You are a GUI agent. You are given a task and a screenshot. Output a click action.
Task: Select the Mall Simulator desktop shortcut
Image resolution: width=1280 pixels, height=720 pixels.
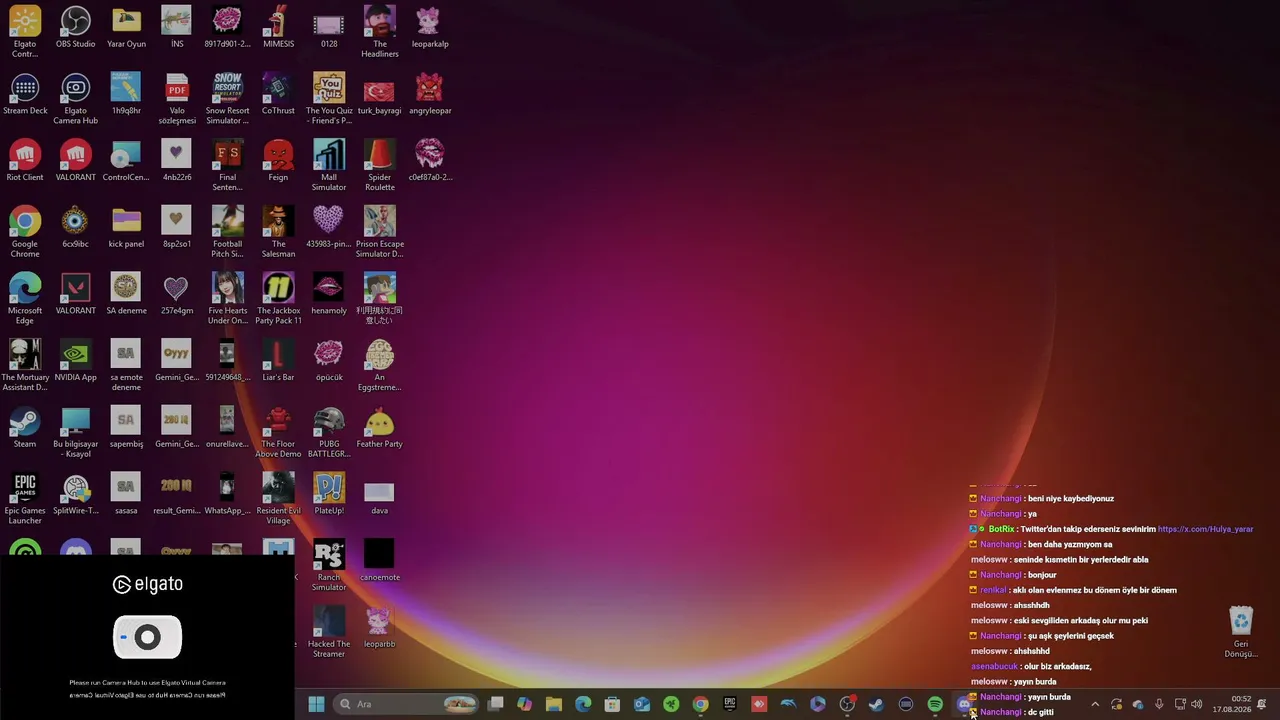point(329,166)
